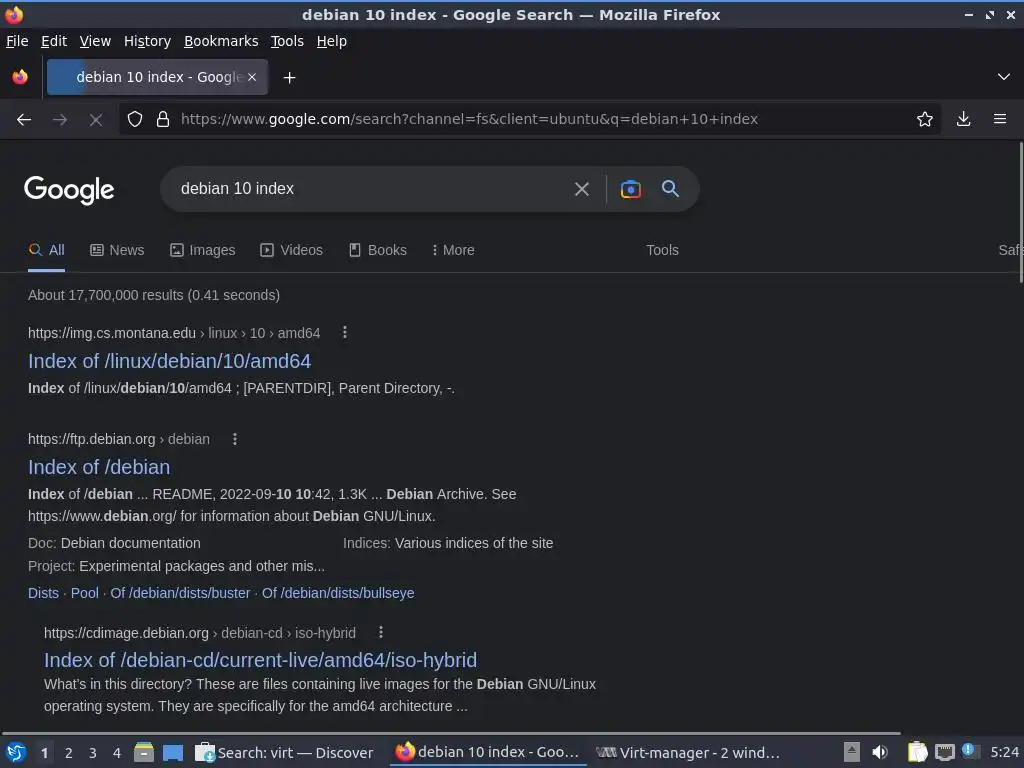Open file manager from the panel
The height and width of the screenshot is (768, 1024).
(x=144, y=752)
